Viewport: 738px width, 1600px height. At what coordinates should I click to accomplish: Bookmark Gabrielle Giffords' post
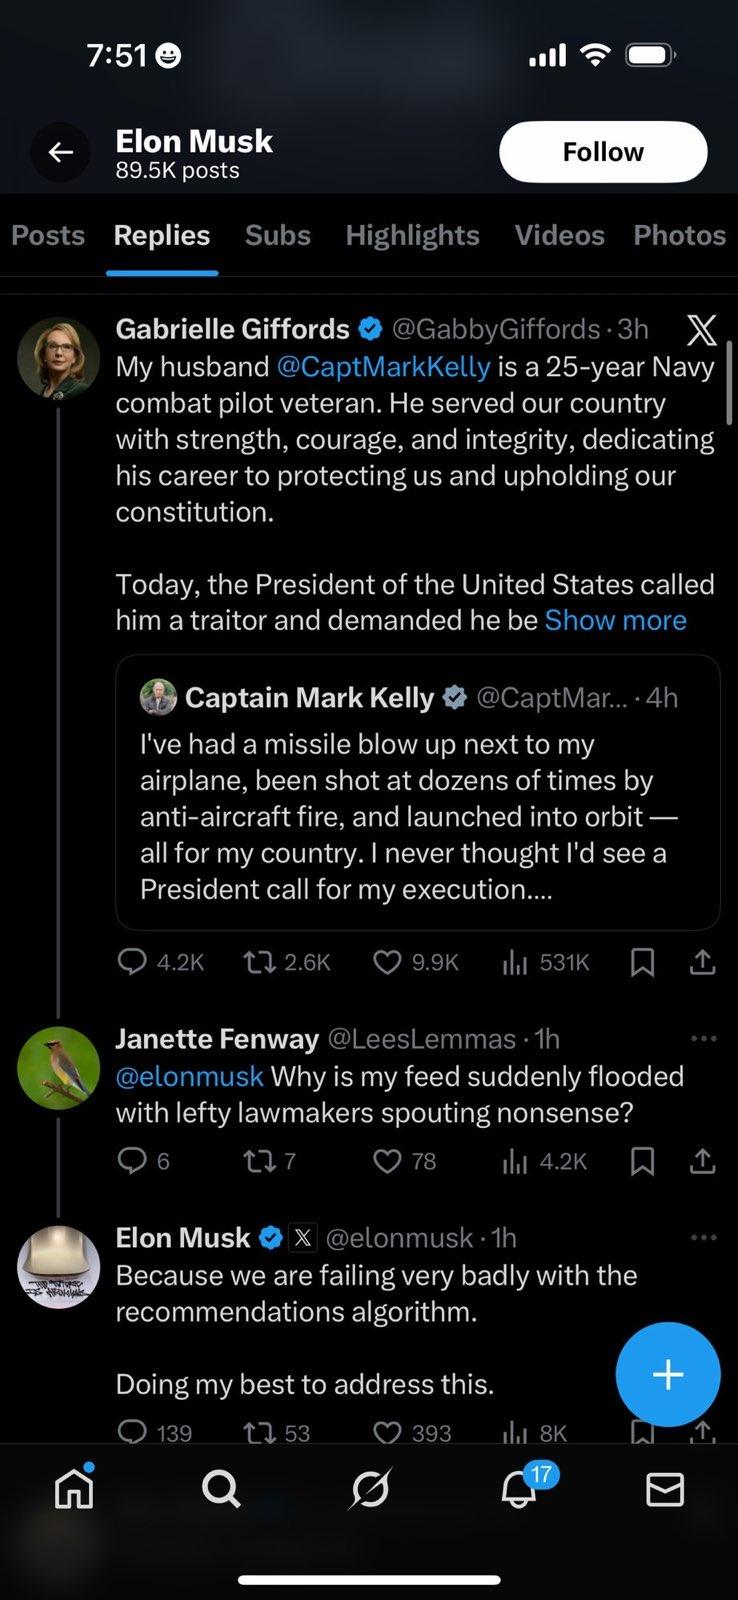(x=643, y=962)
